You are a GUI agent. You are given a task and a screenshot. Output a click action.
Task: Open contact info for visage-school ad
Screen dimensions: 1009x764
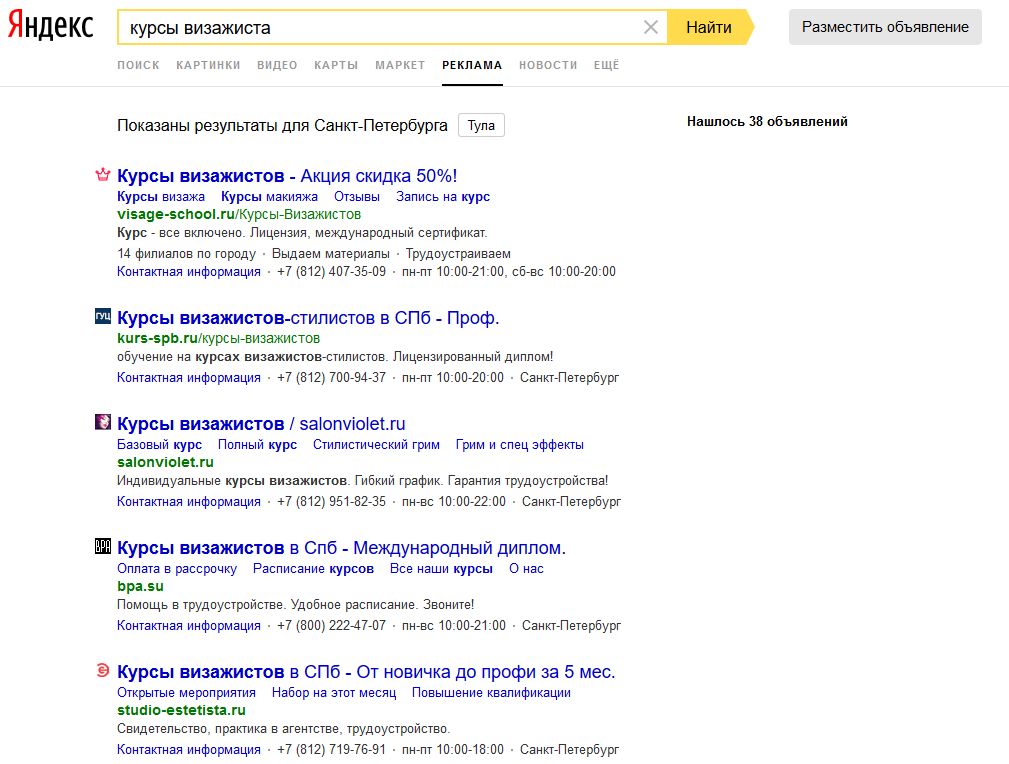click(189, 272)
